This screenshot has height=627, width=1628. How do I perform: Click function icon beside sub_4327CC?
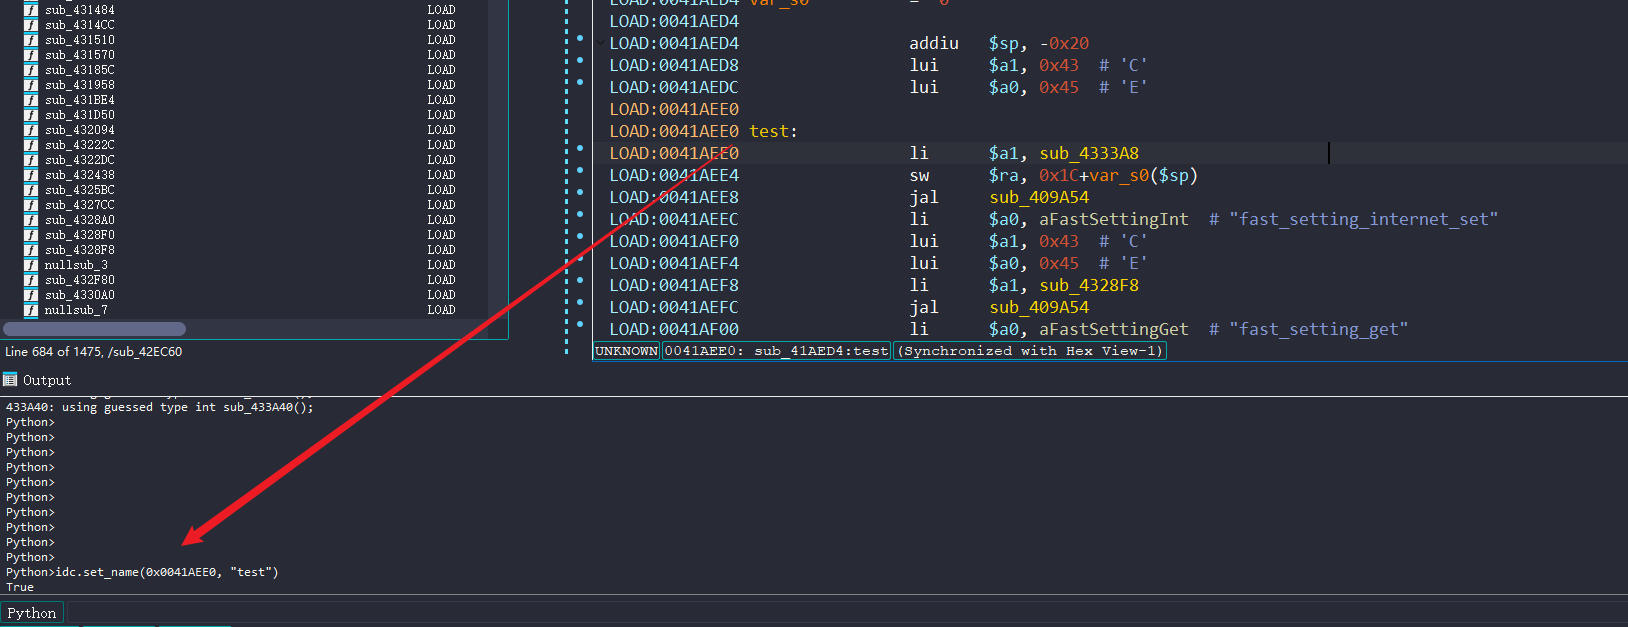[x=31, y=205]
